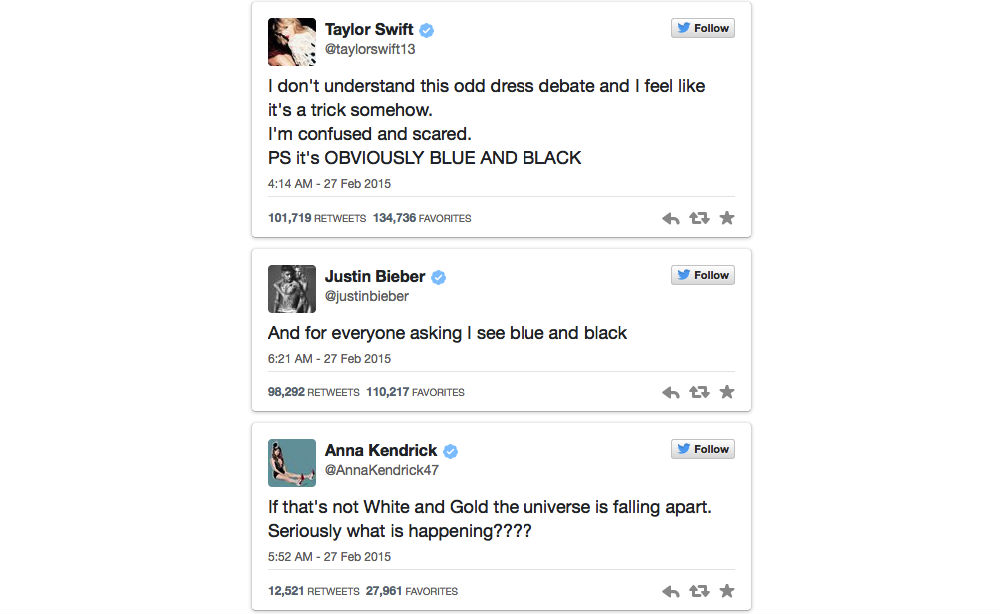Click the verified badge next to Taylor Swift

tap(426, 29)
